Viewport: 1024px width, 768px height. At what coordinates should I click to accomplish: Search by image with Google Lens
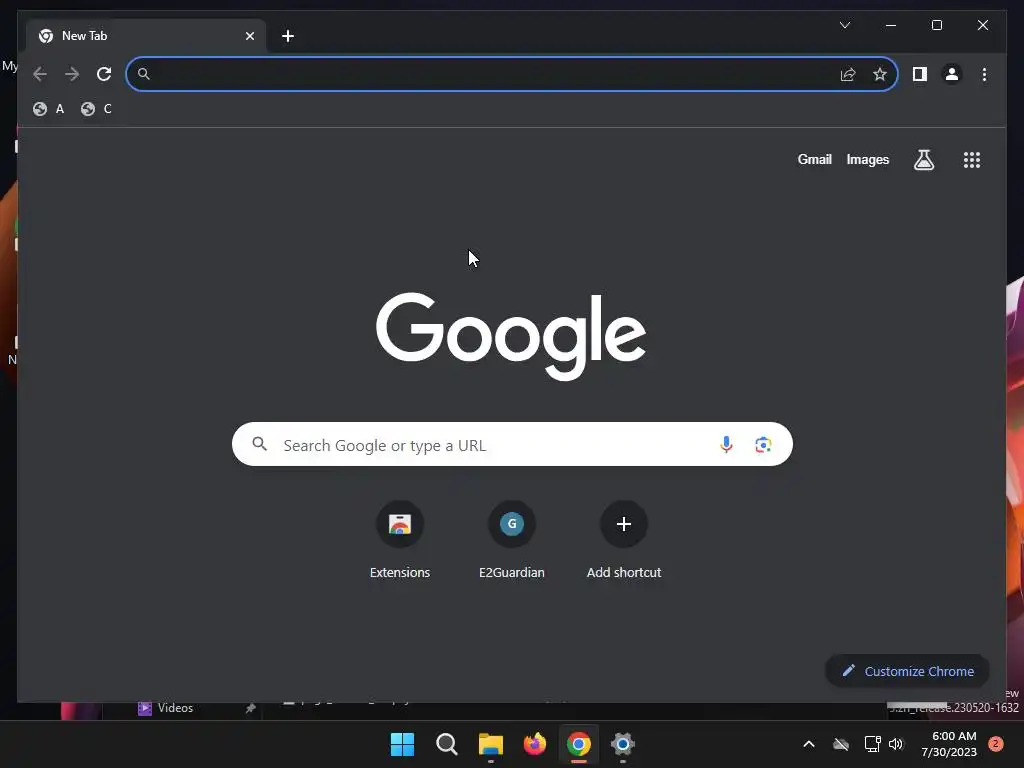[x=763, y=445]
